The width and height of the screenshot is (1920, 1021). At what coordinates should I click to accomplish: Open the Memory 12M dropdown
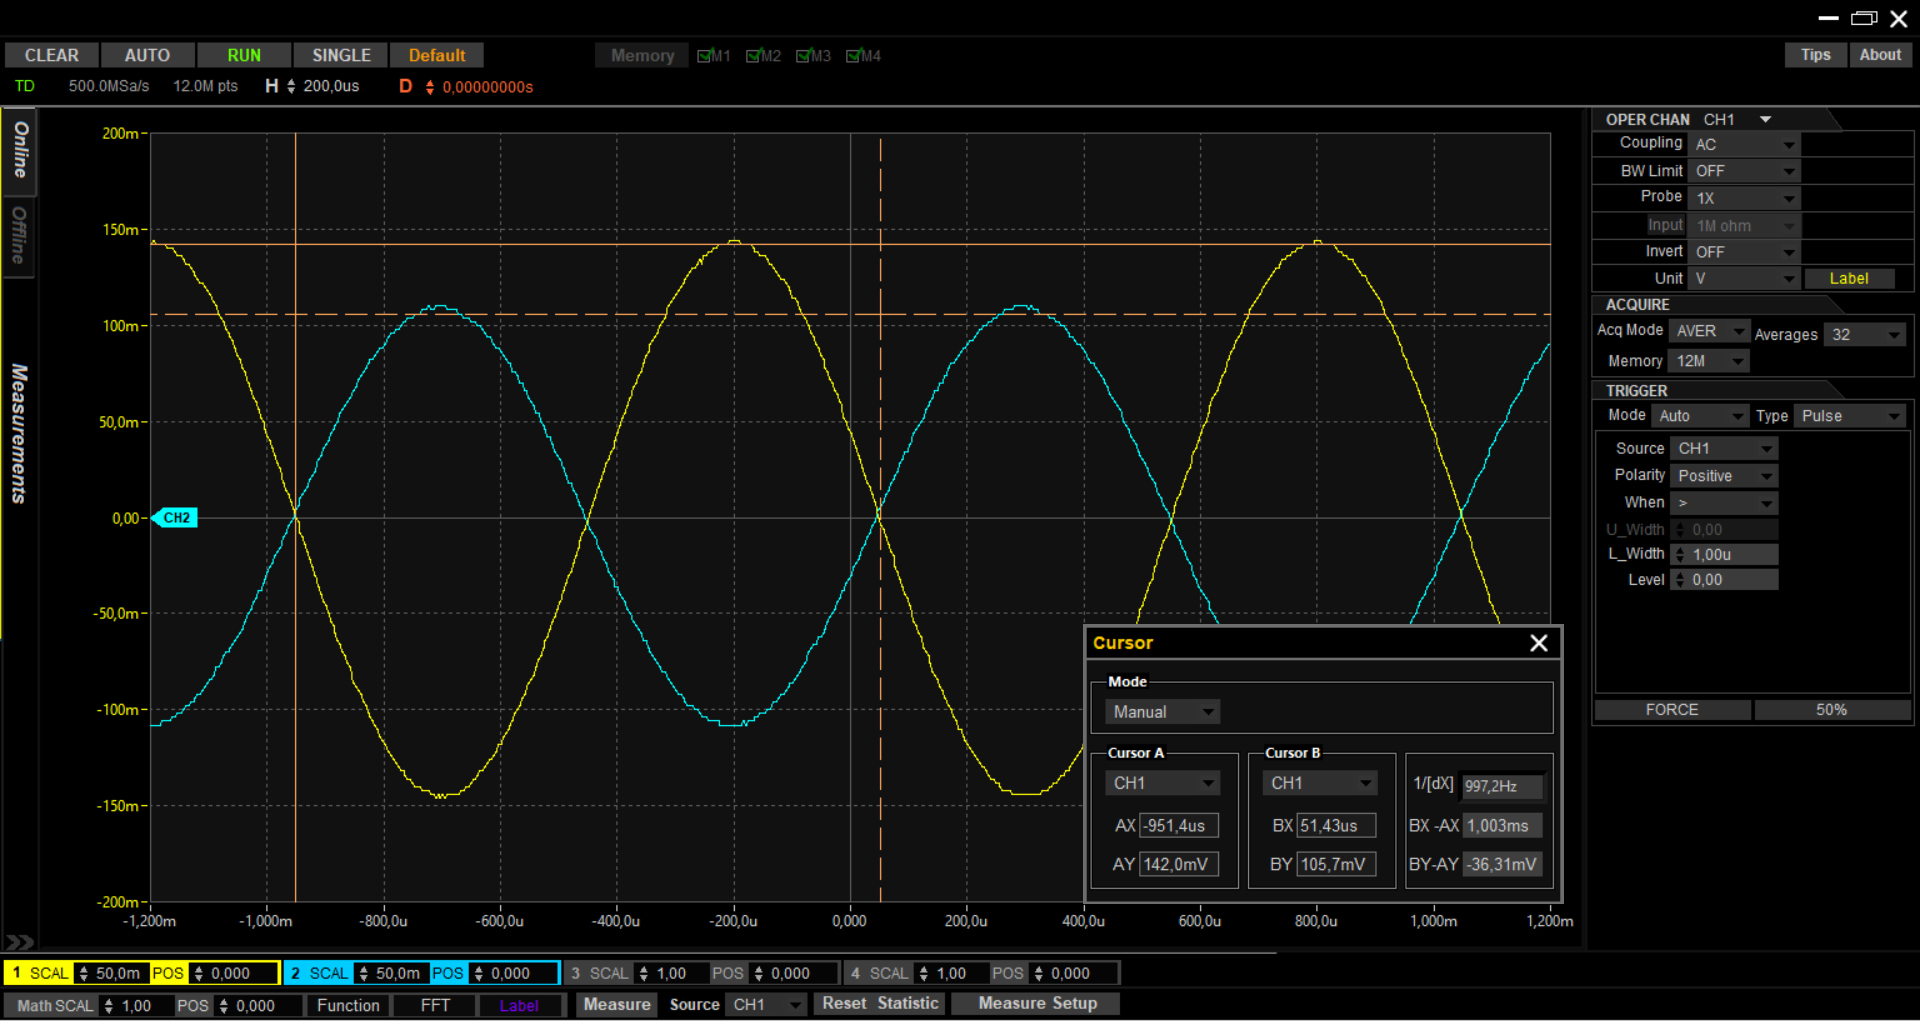pos(1709,361)
